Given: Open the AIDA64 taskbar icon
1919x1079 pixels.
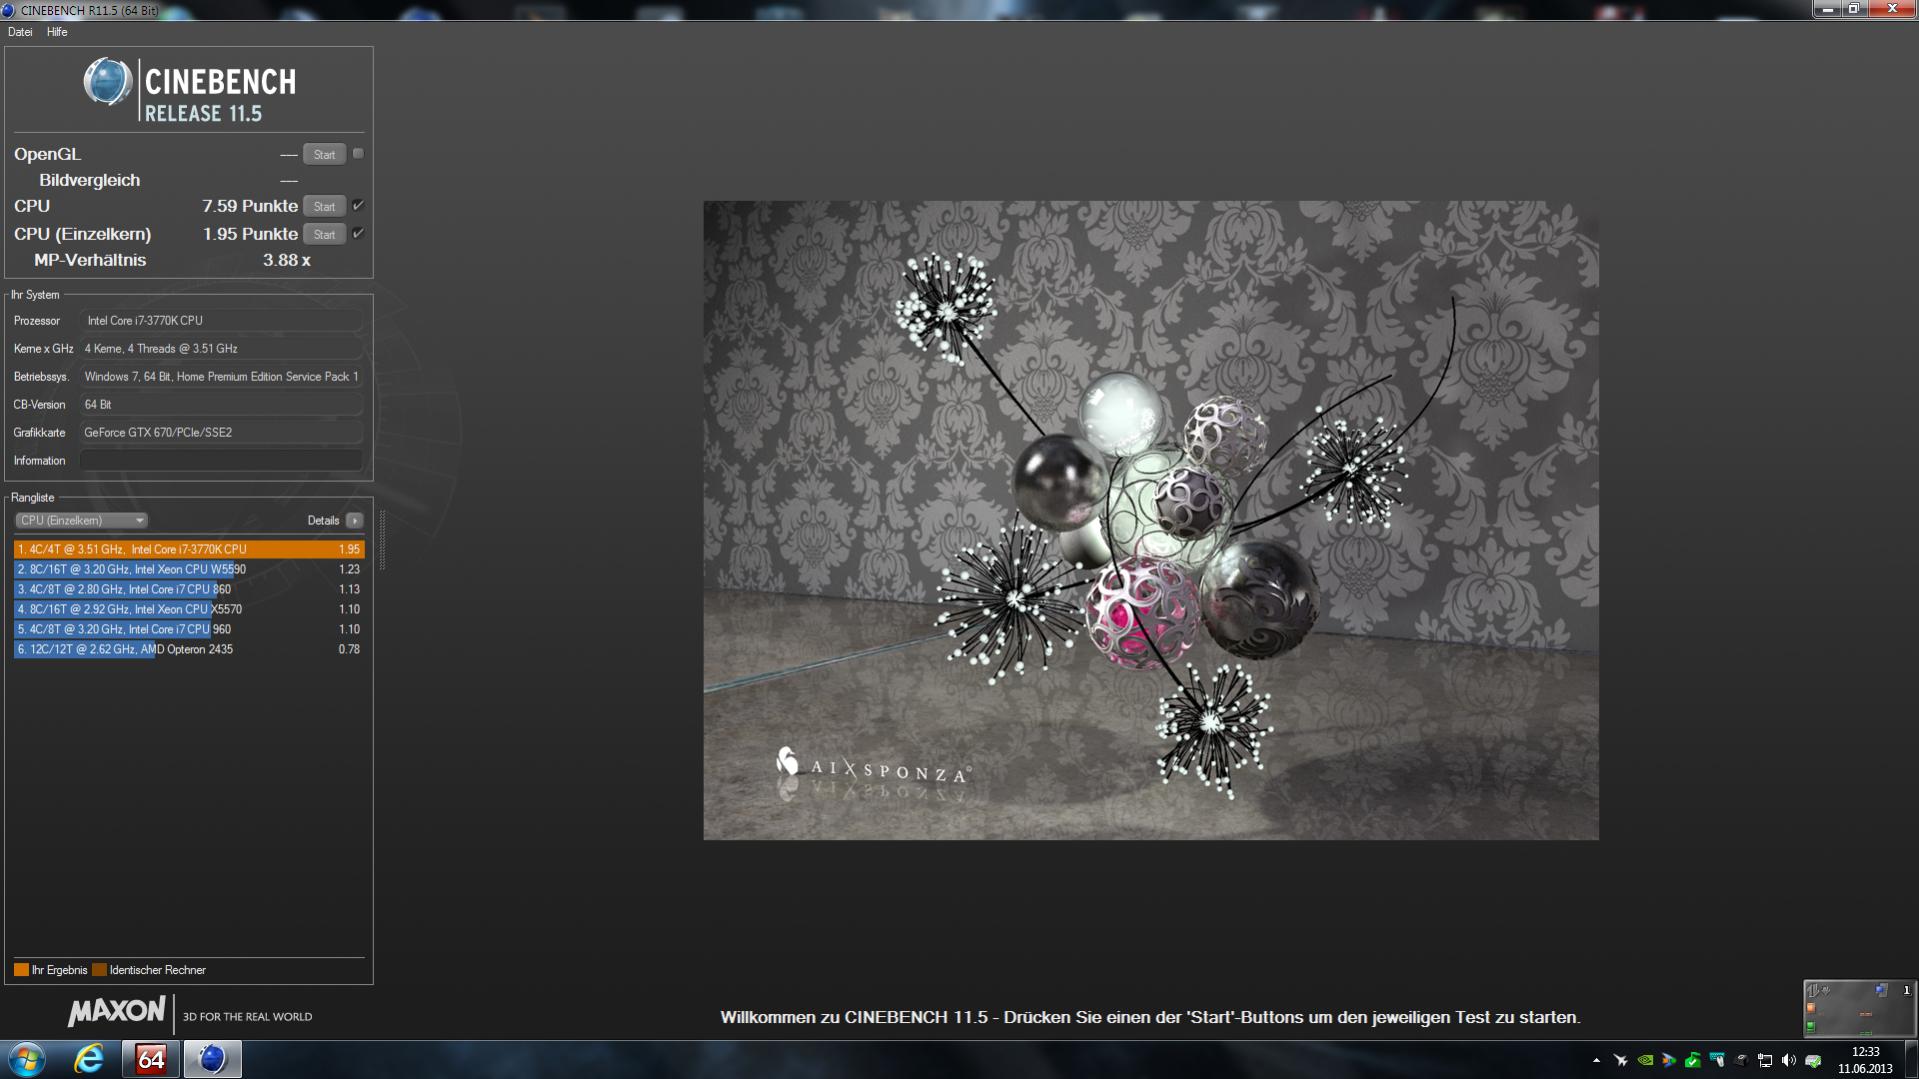Looking at the screenshot, I should [151, 1059].
